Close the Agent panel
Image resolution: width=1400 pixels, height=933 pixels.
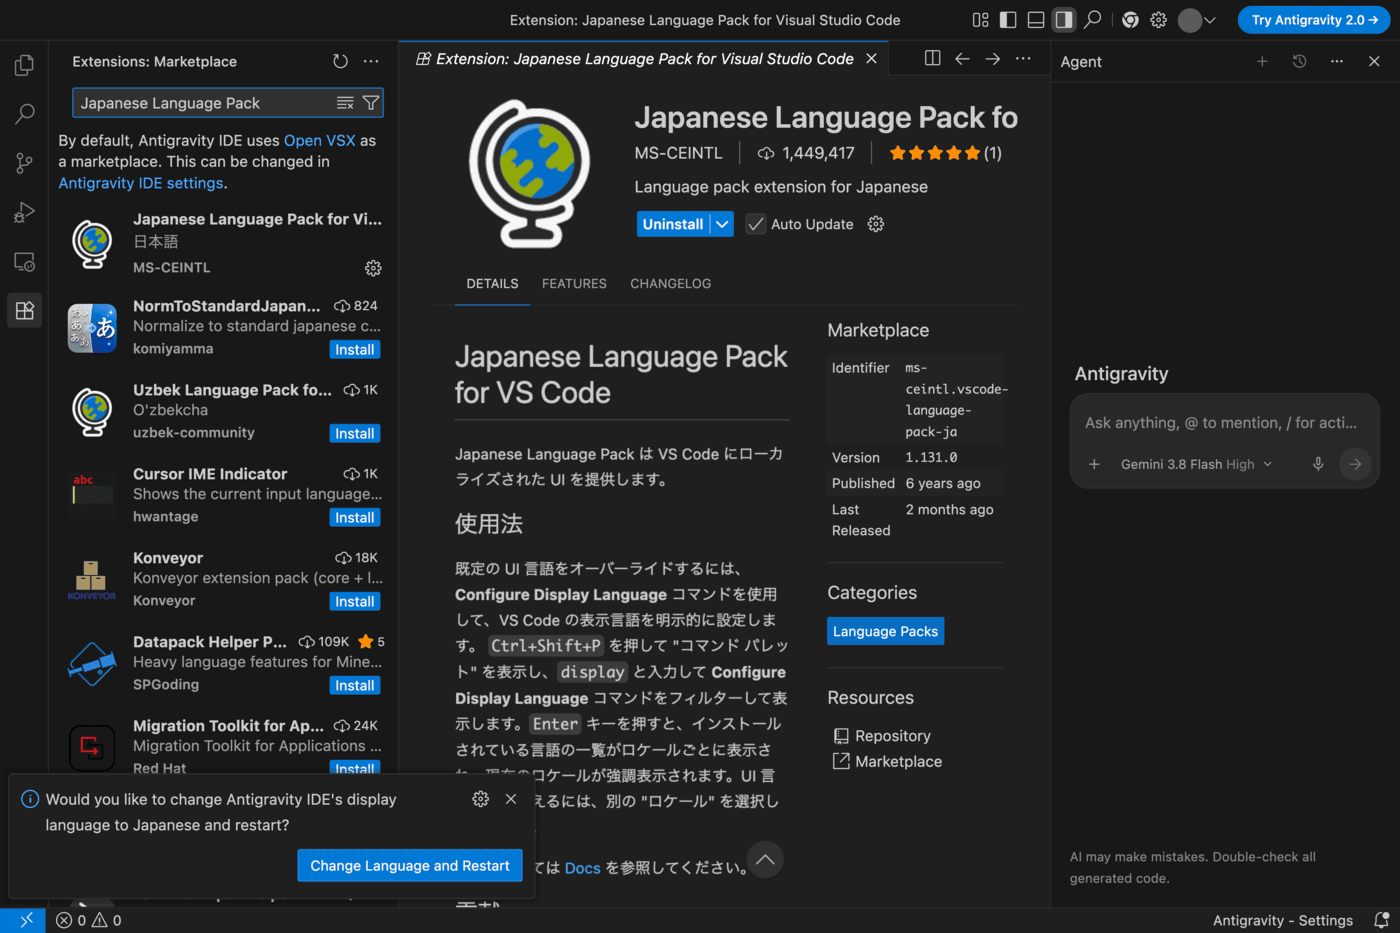[x=1374, y=61]
